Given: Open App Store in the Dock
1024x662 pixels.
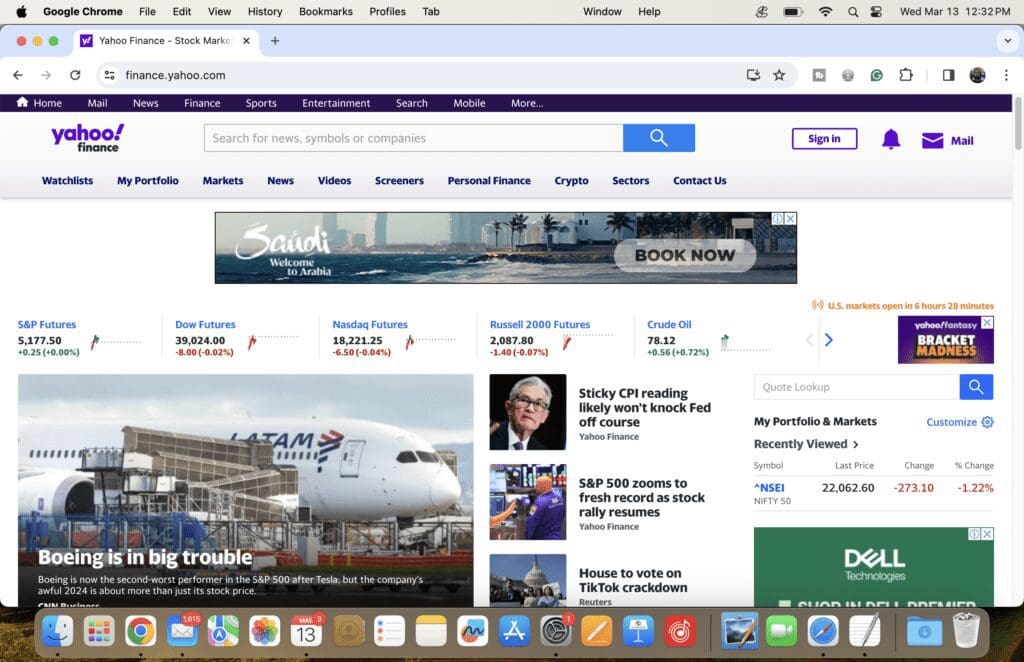Looking at the screenshot, I should (514, 631).
